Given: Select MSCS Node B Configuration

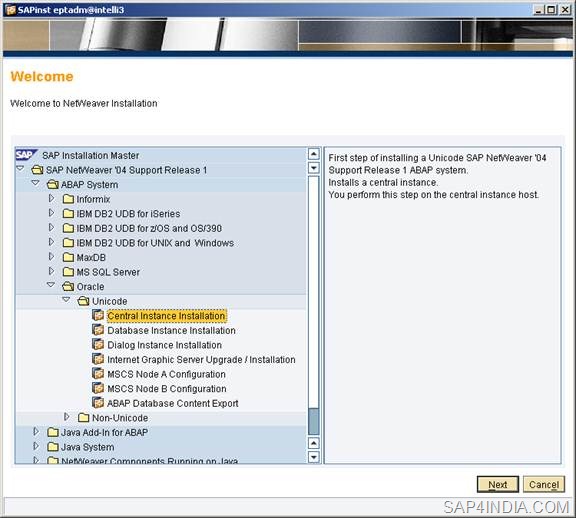Looking at the screenshot, I should (x=167, y=389).
